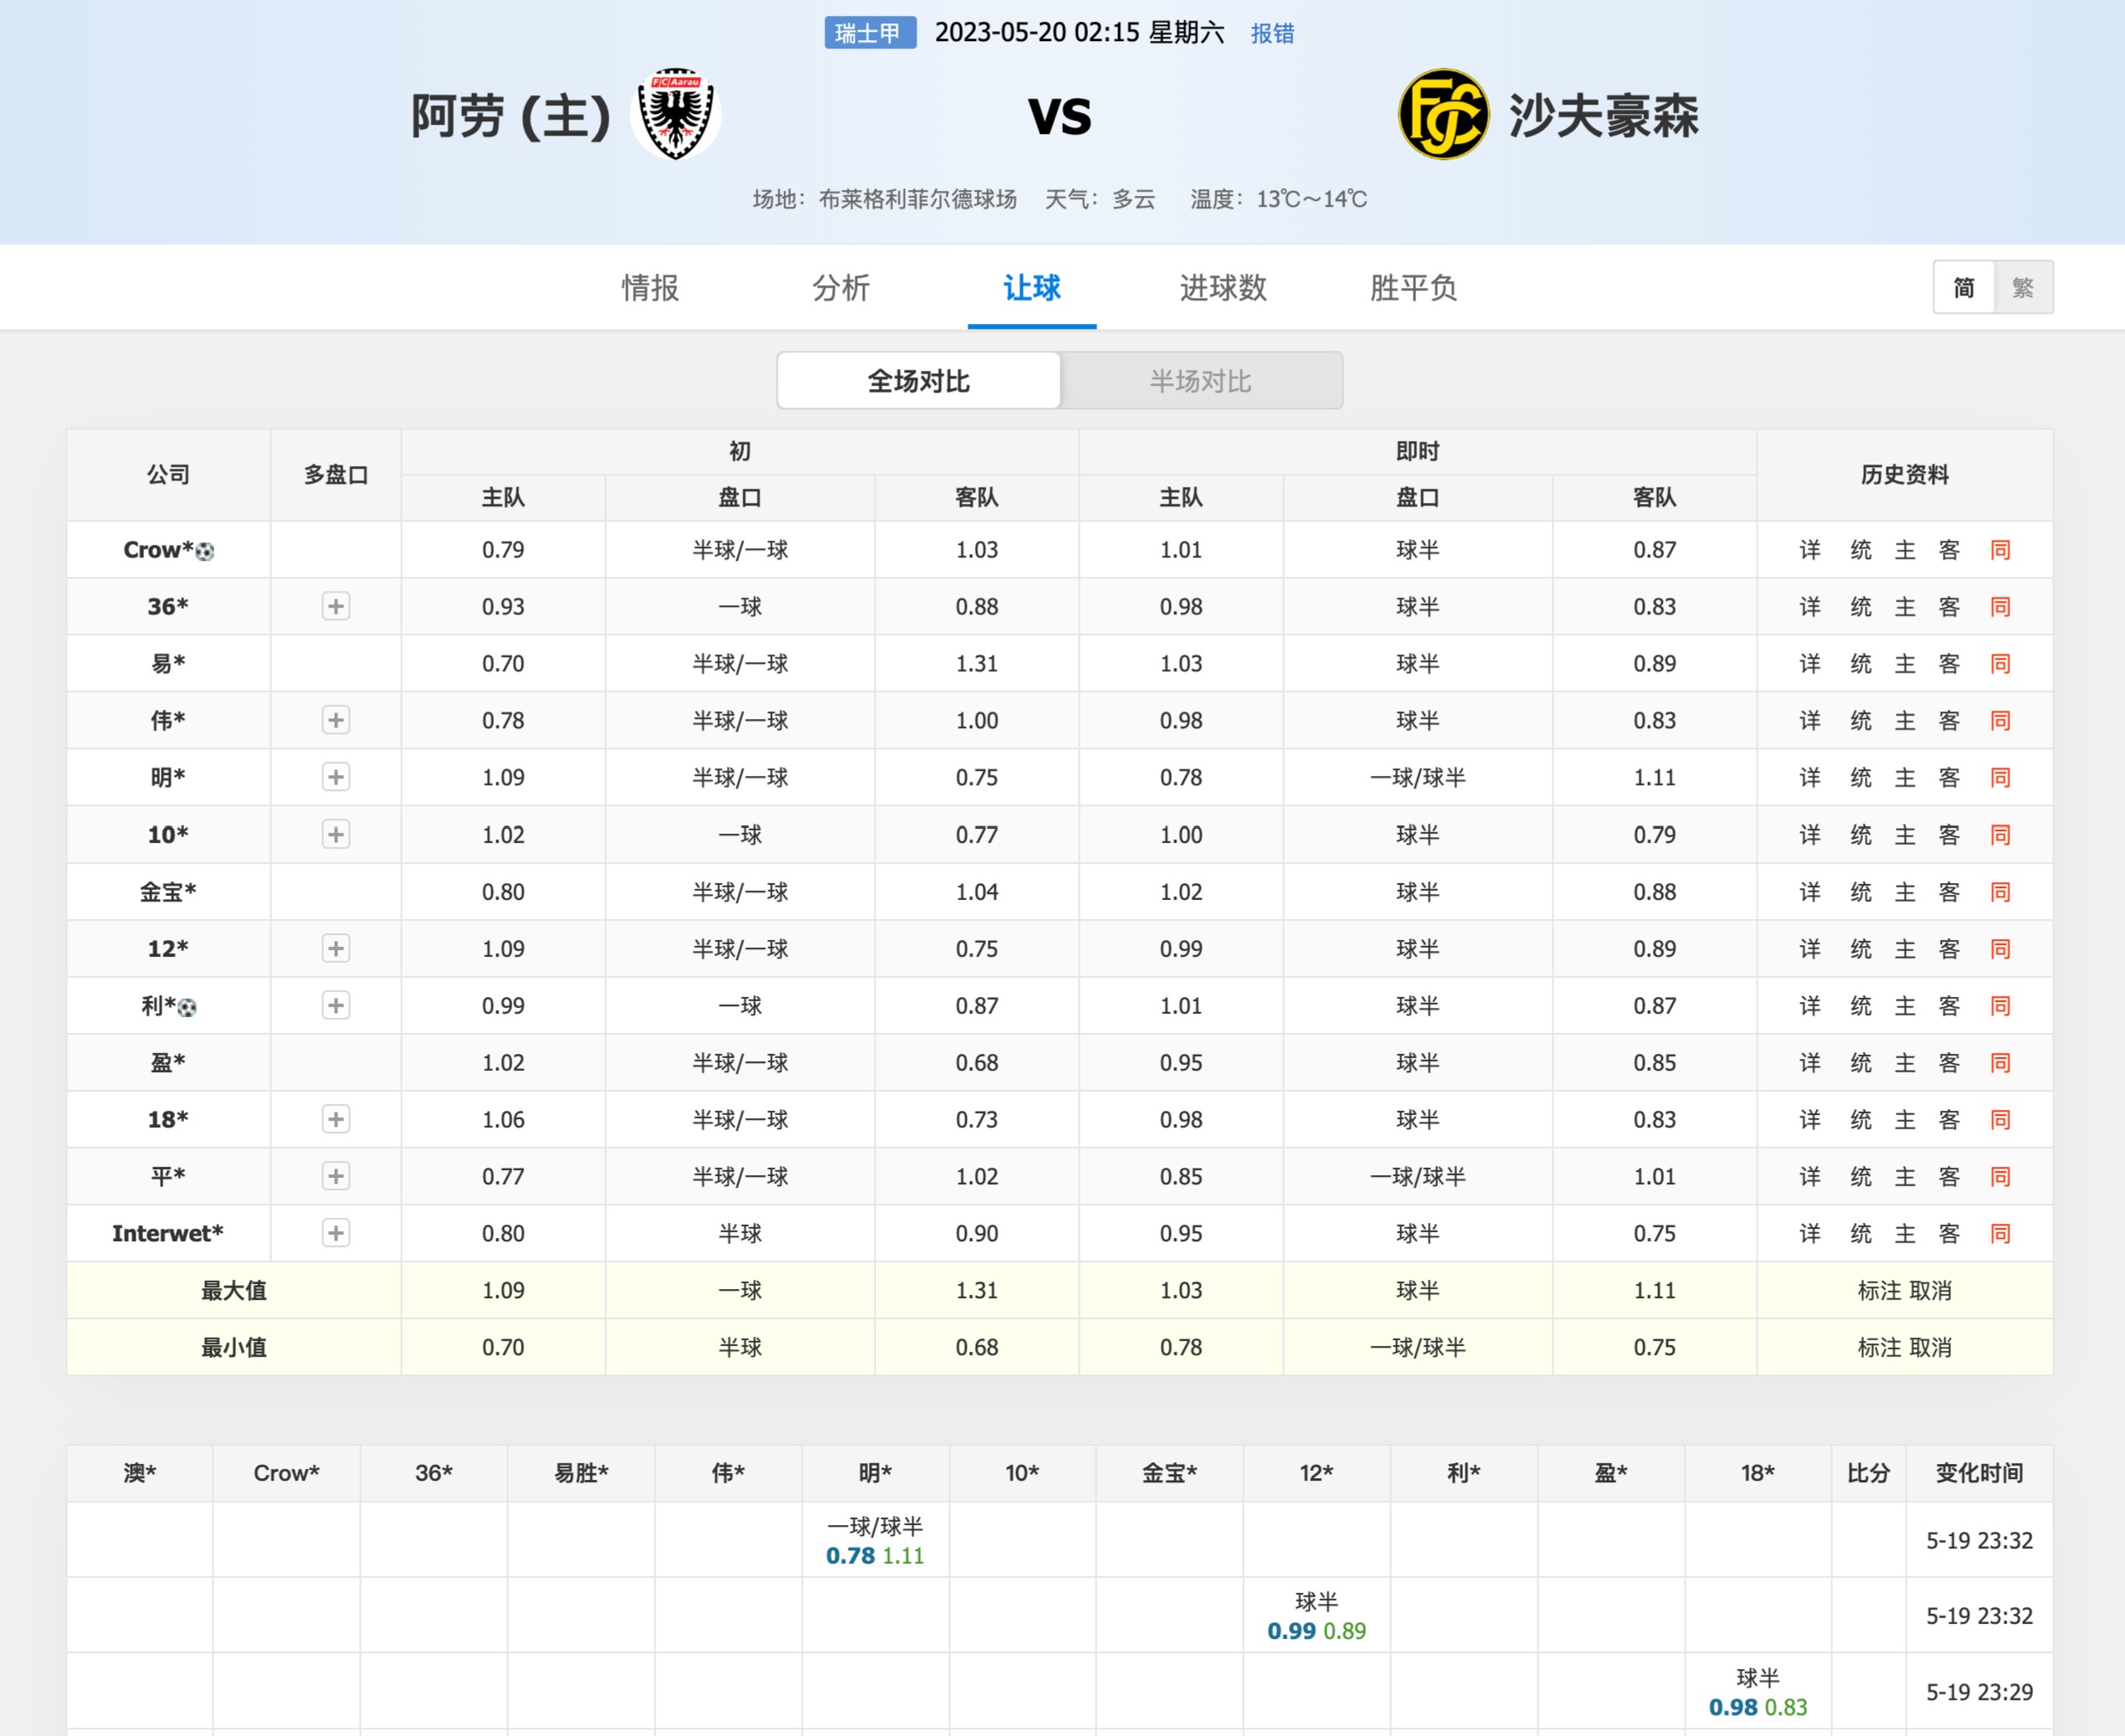This screenshot has height=1736, width=2125.
Task: Click 易胜* column header in change log
Action: pos(581,1472)
